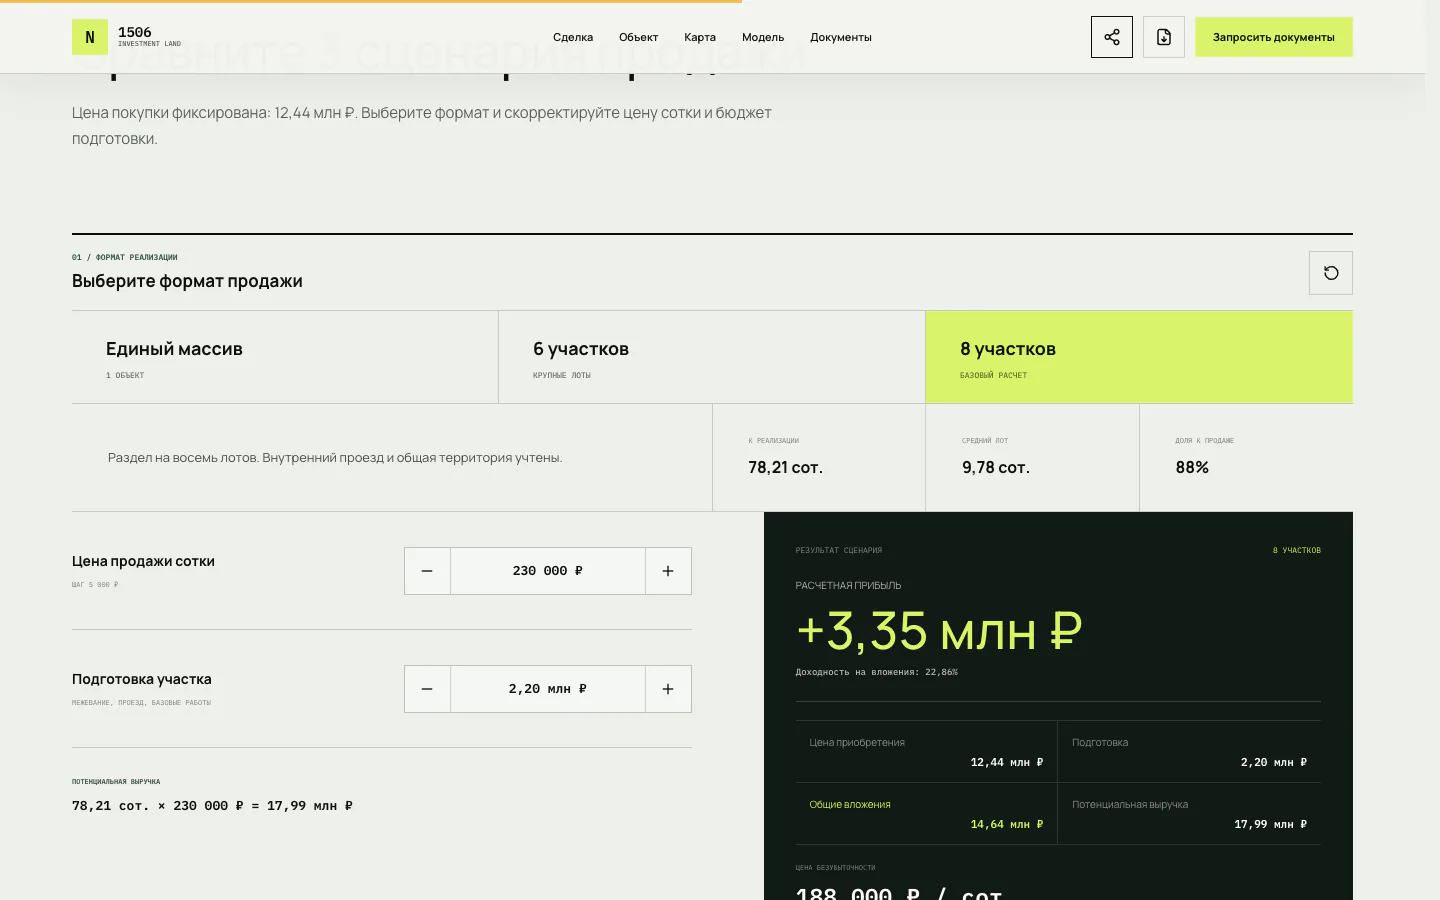
Task: Click the revenue formula 78,21 сот. × 230 000 ₽
Action: point(212,805)
